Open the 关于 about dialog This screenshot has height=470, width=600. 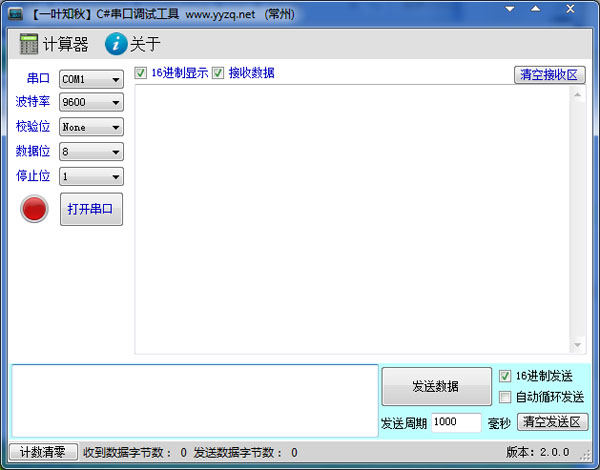click(132, 44)
